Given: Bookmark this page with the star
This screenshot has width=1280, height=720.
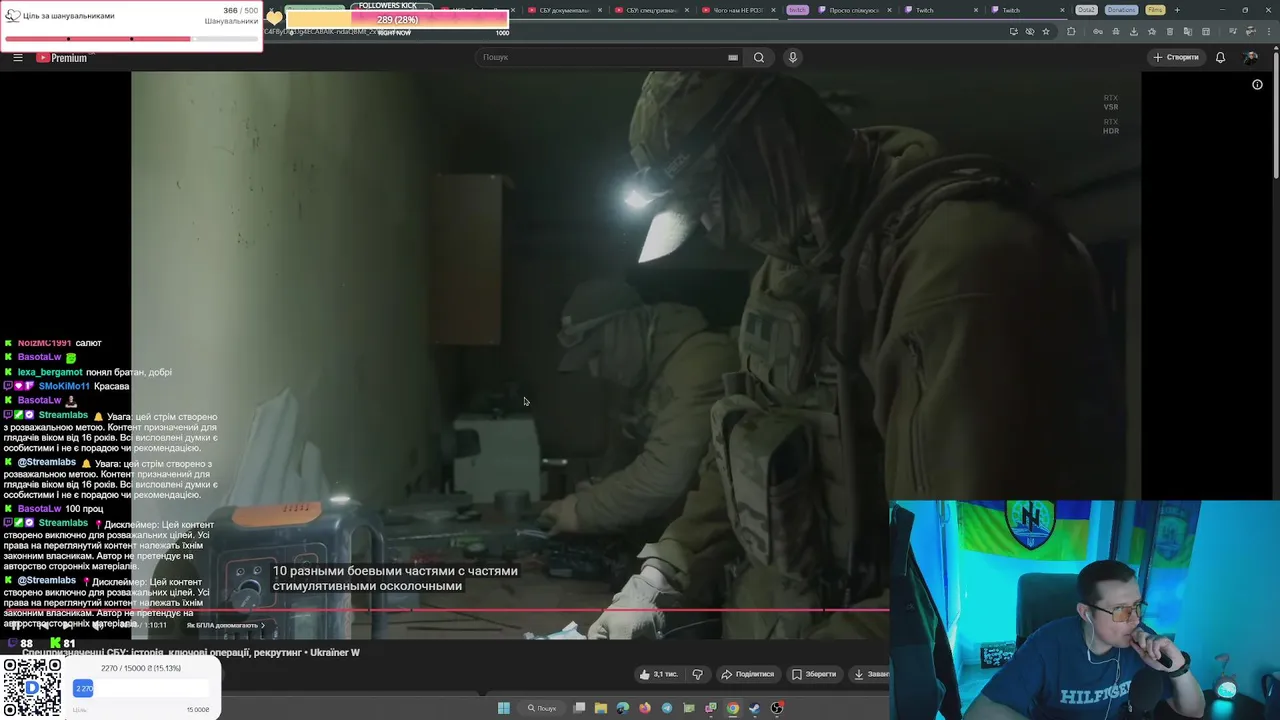Looking at the screenshot, I should tap(1046, 31).
